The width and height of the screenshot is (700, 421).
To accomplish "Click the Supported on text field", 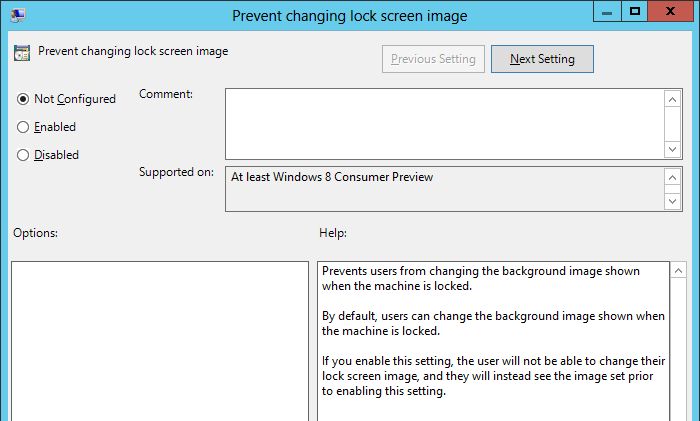I will tap(445, 189).
